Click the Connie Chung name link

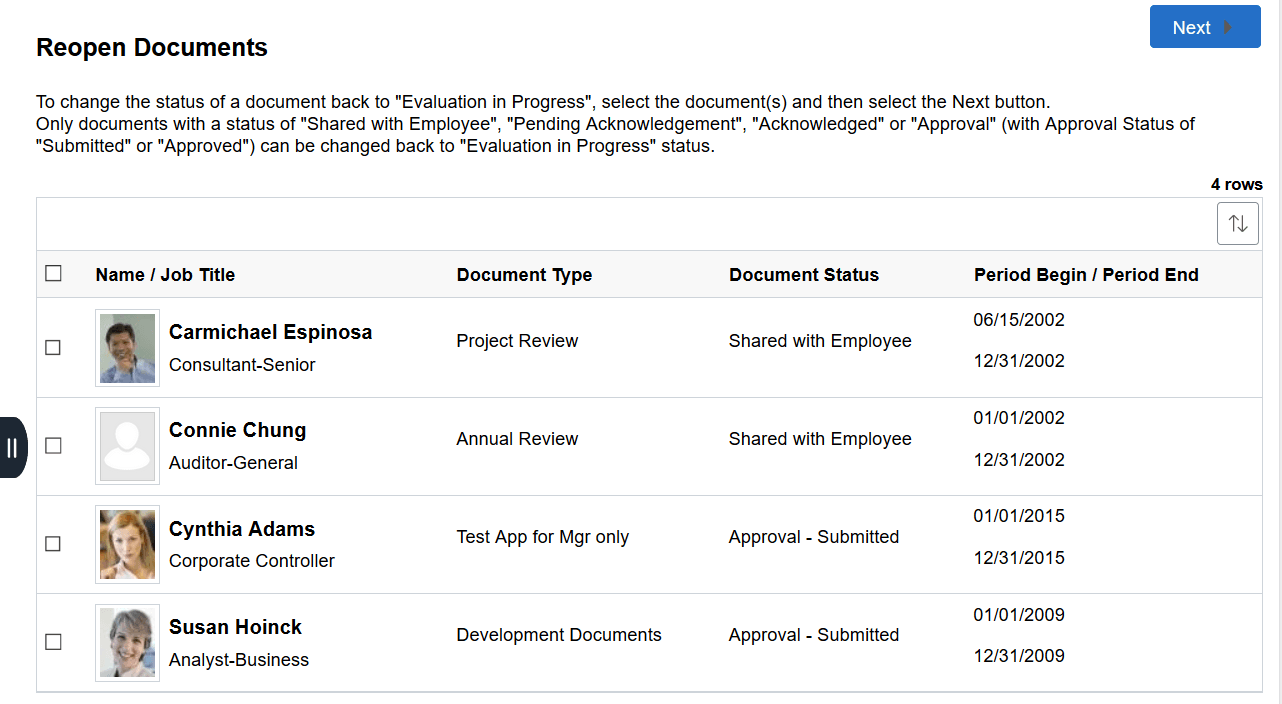tap(237, 430)
